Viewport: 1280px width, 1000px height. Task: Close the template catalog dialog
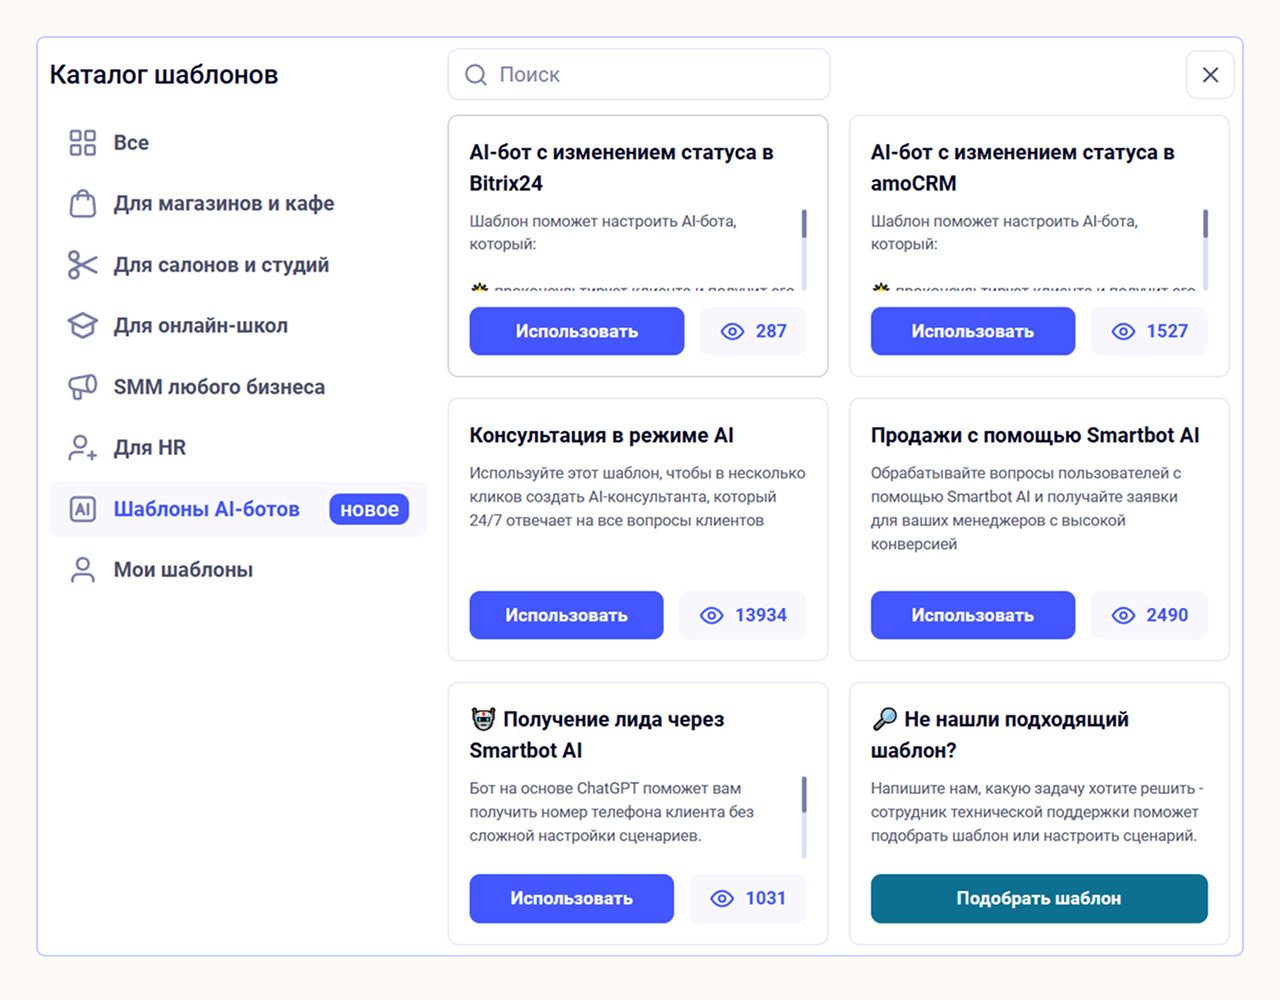pos(1210,75)
